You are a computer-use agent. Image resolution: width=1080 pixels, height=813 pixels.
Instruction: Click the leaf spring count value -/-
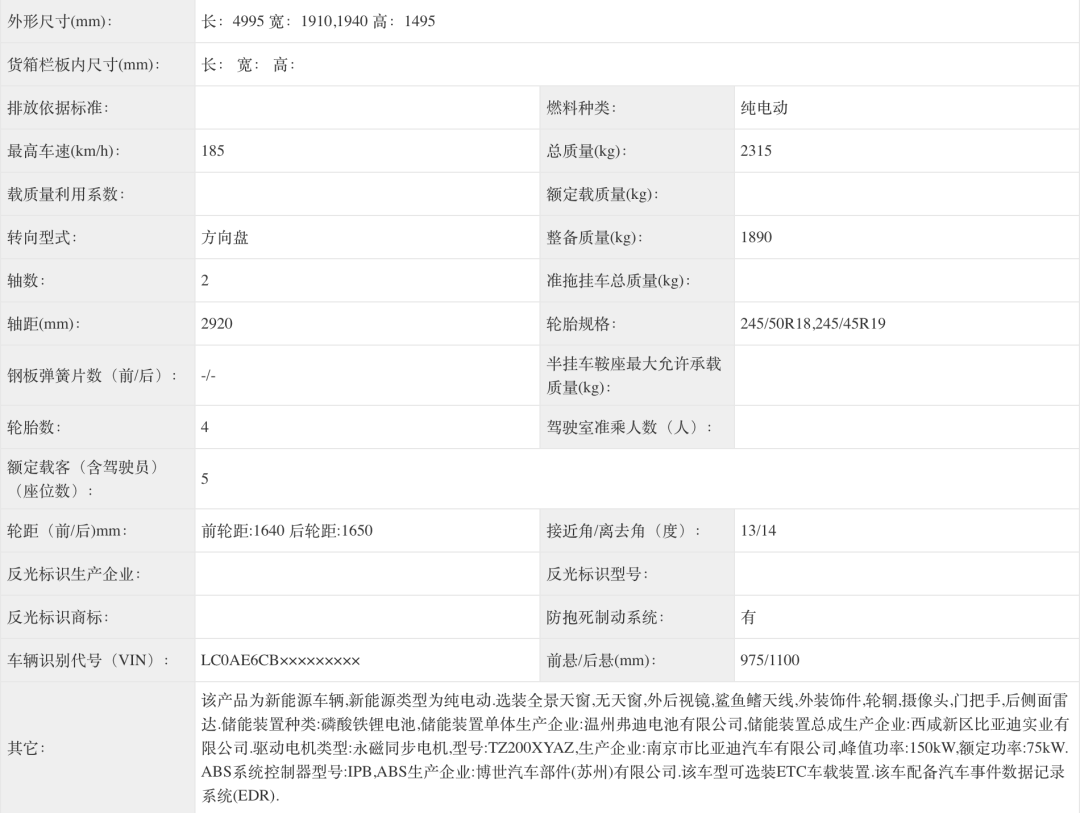208,375
